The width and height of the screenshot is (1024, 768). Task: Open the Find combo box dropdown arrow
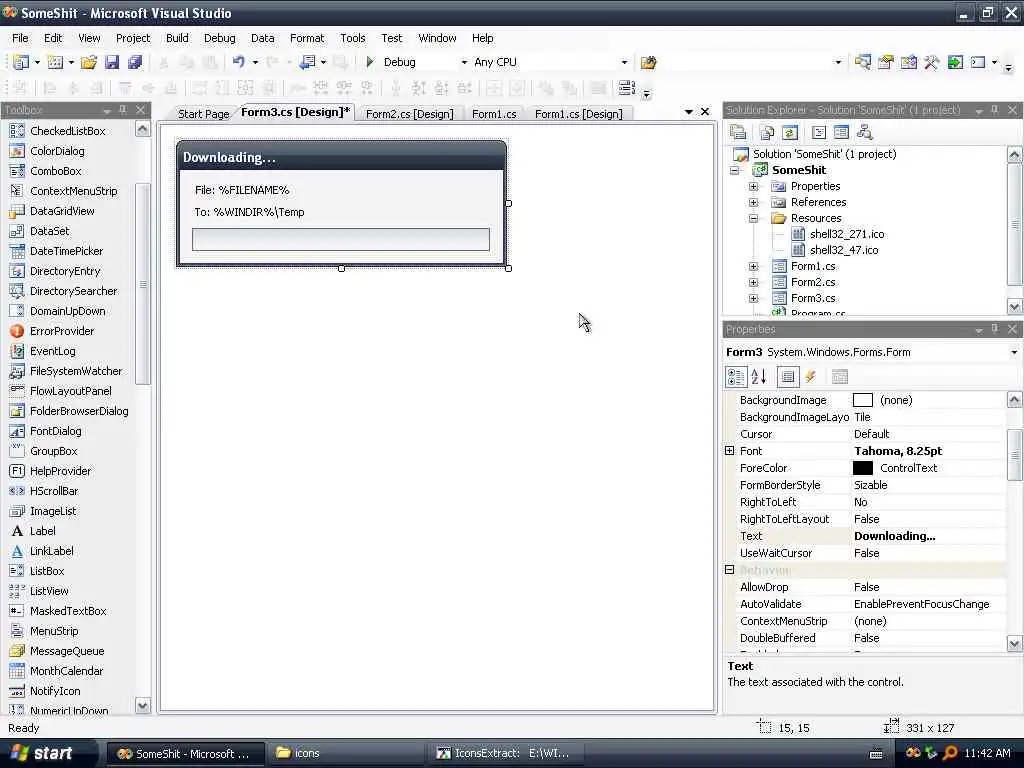pos(839,63)
